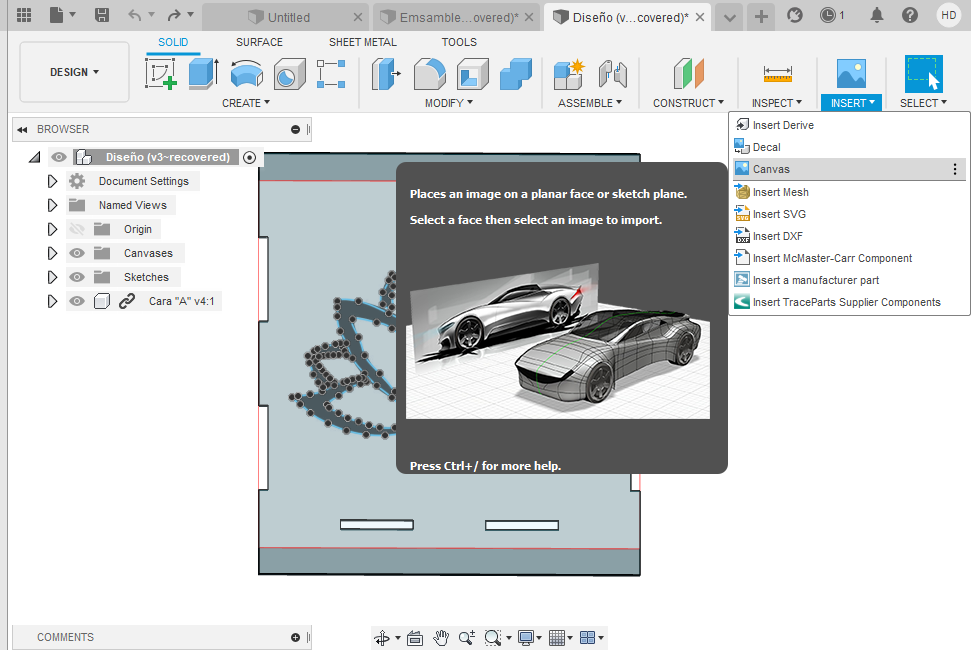Click the new design plus button

click(x=761, y=16)
